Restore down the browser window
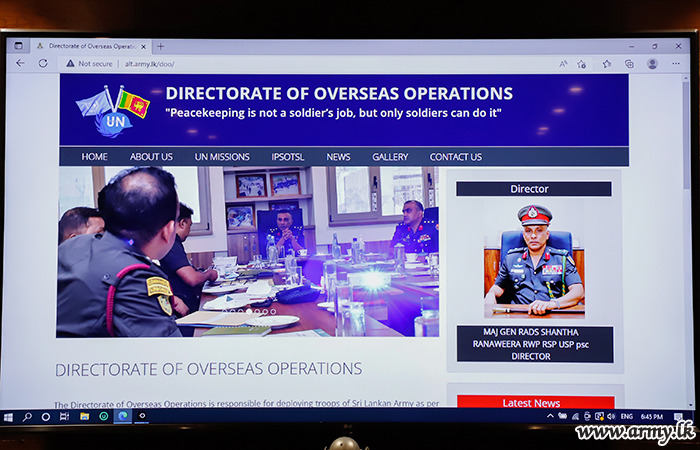 [x=655, y=46]
